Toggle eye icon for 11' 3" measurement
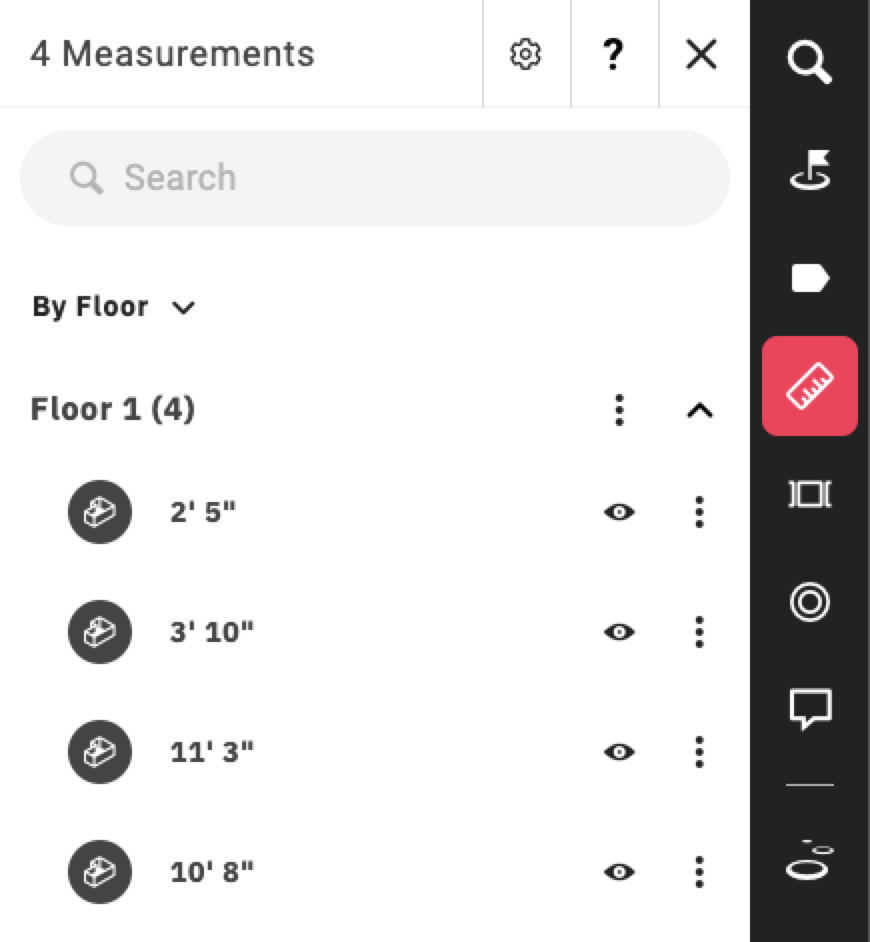Image resolution: width=870 pixels, height=942 pixels. [x=619, y=752]
